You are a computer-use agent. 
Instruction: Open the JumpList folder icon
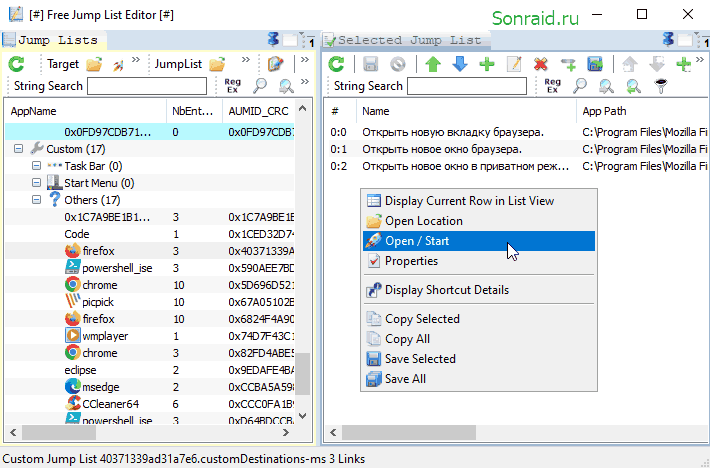[x=217, y=64]
